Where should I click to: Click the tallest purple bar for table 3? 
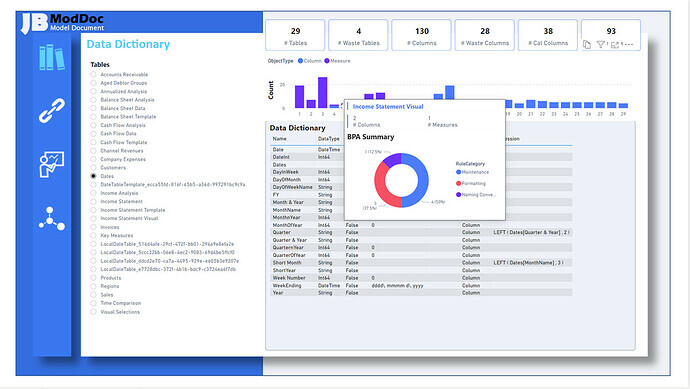323,92
